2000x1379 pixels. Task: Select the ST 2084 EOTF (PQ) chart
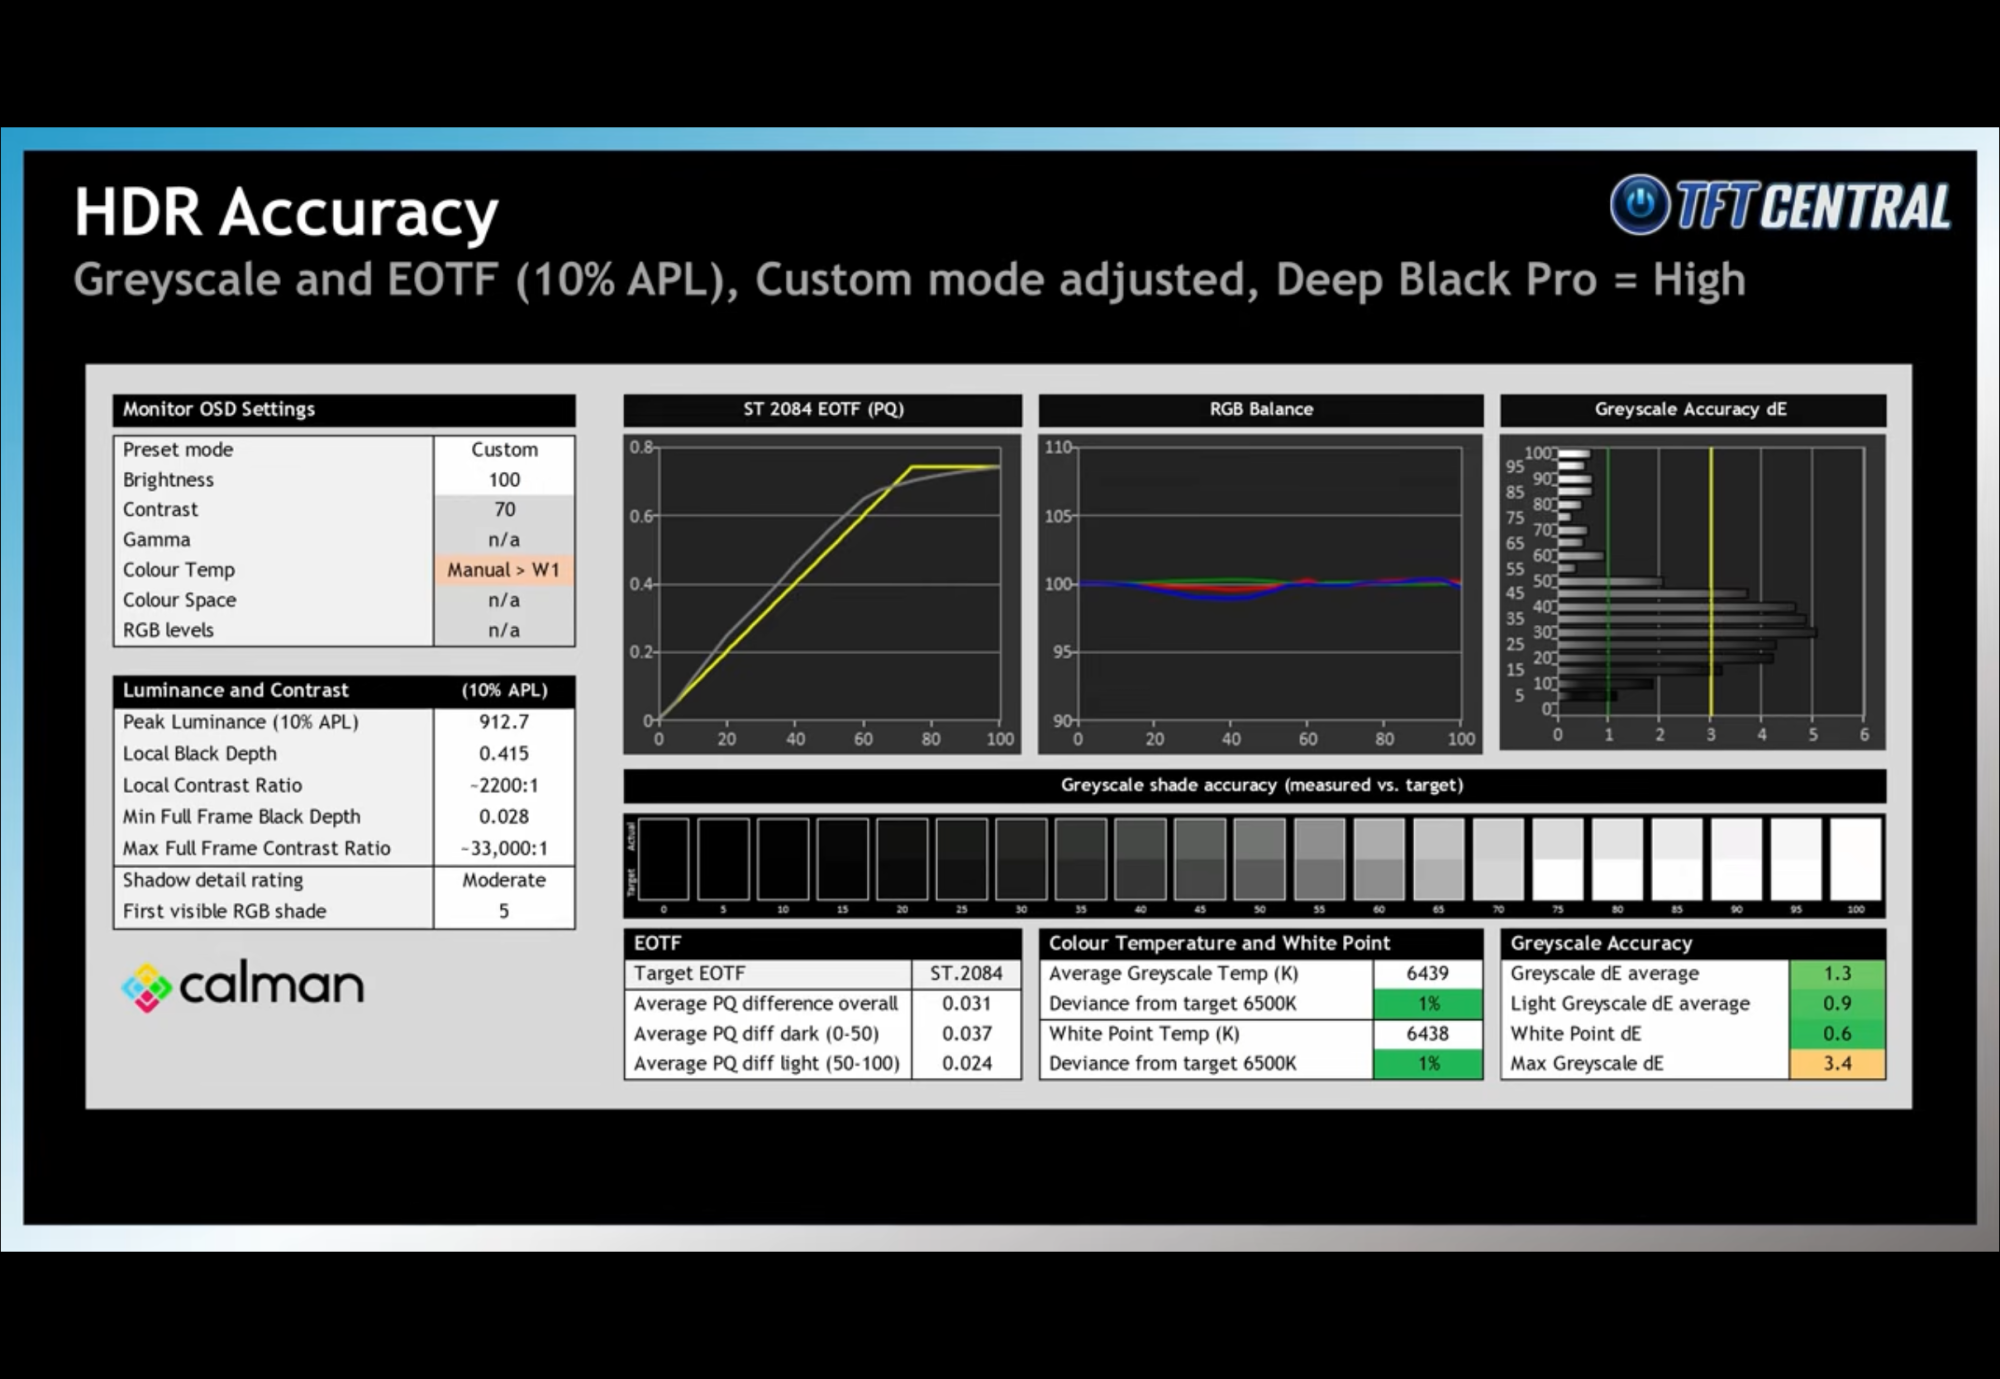(x=828, y=592)
